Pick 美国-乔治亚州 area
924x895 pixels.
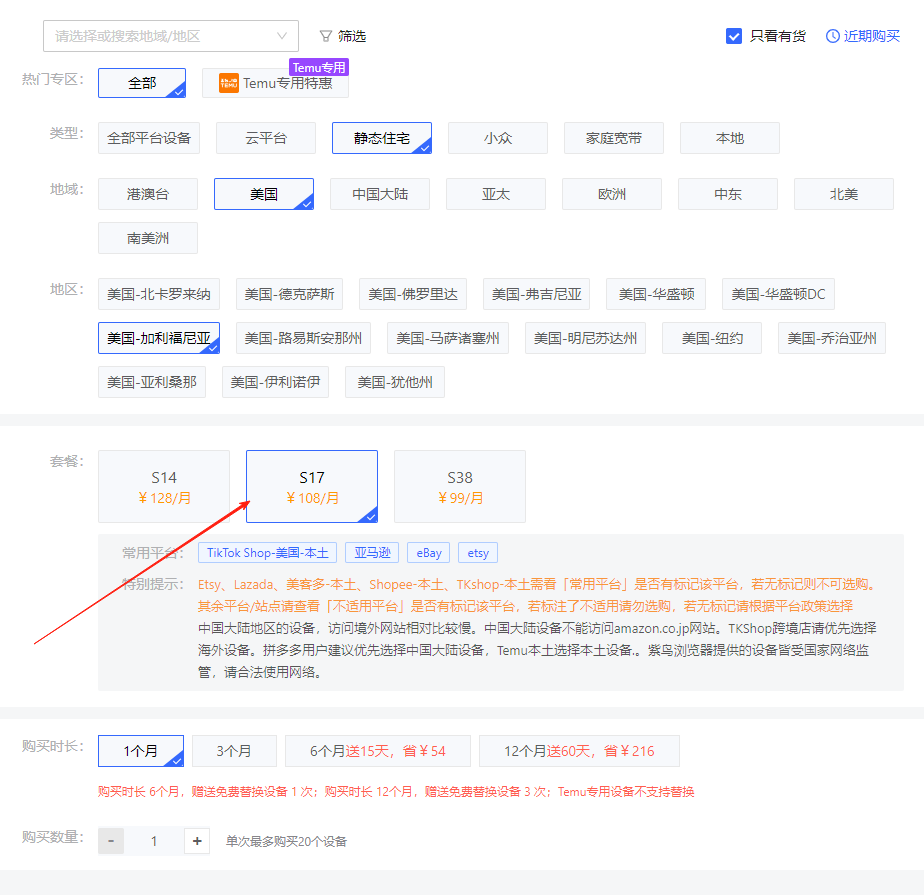(832, 338)
